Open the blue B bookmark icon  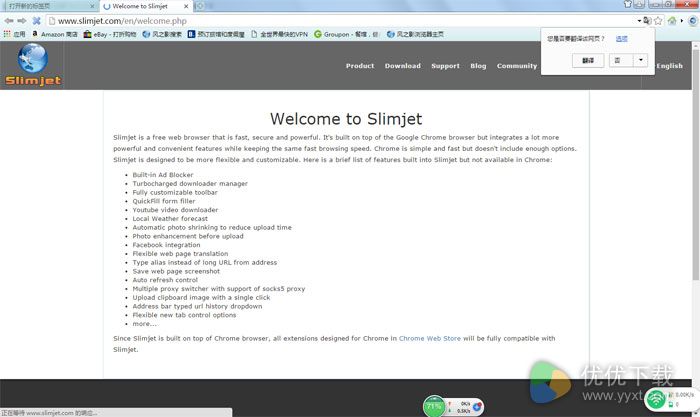pos(191,34)
